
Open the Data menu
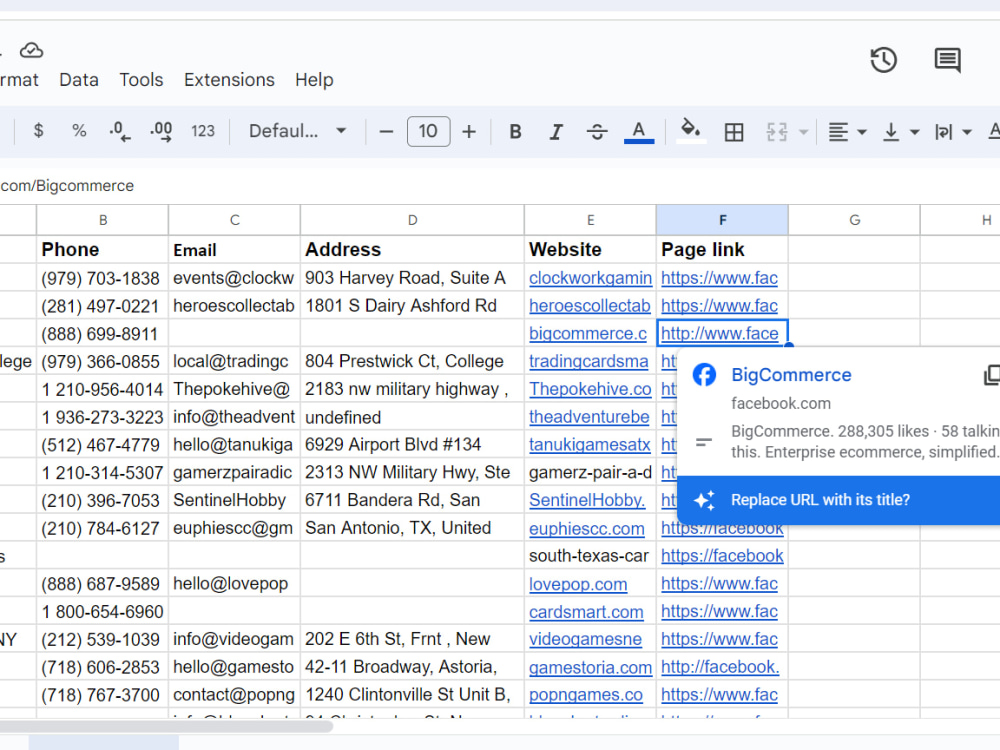coord(79,80)
